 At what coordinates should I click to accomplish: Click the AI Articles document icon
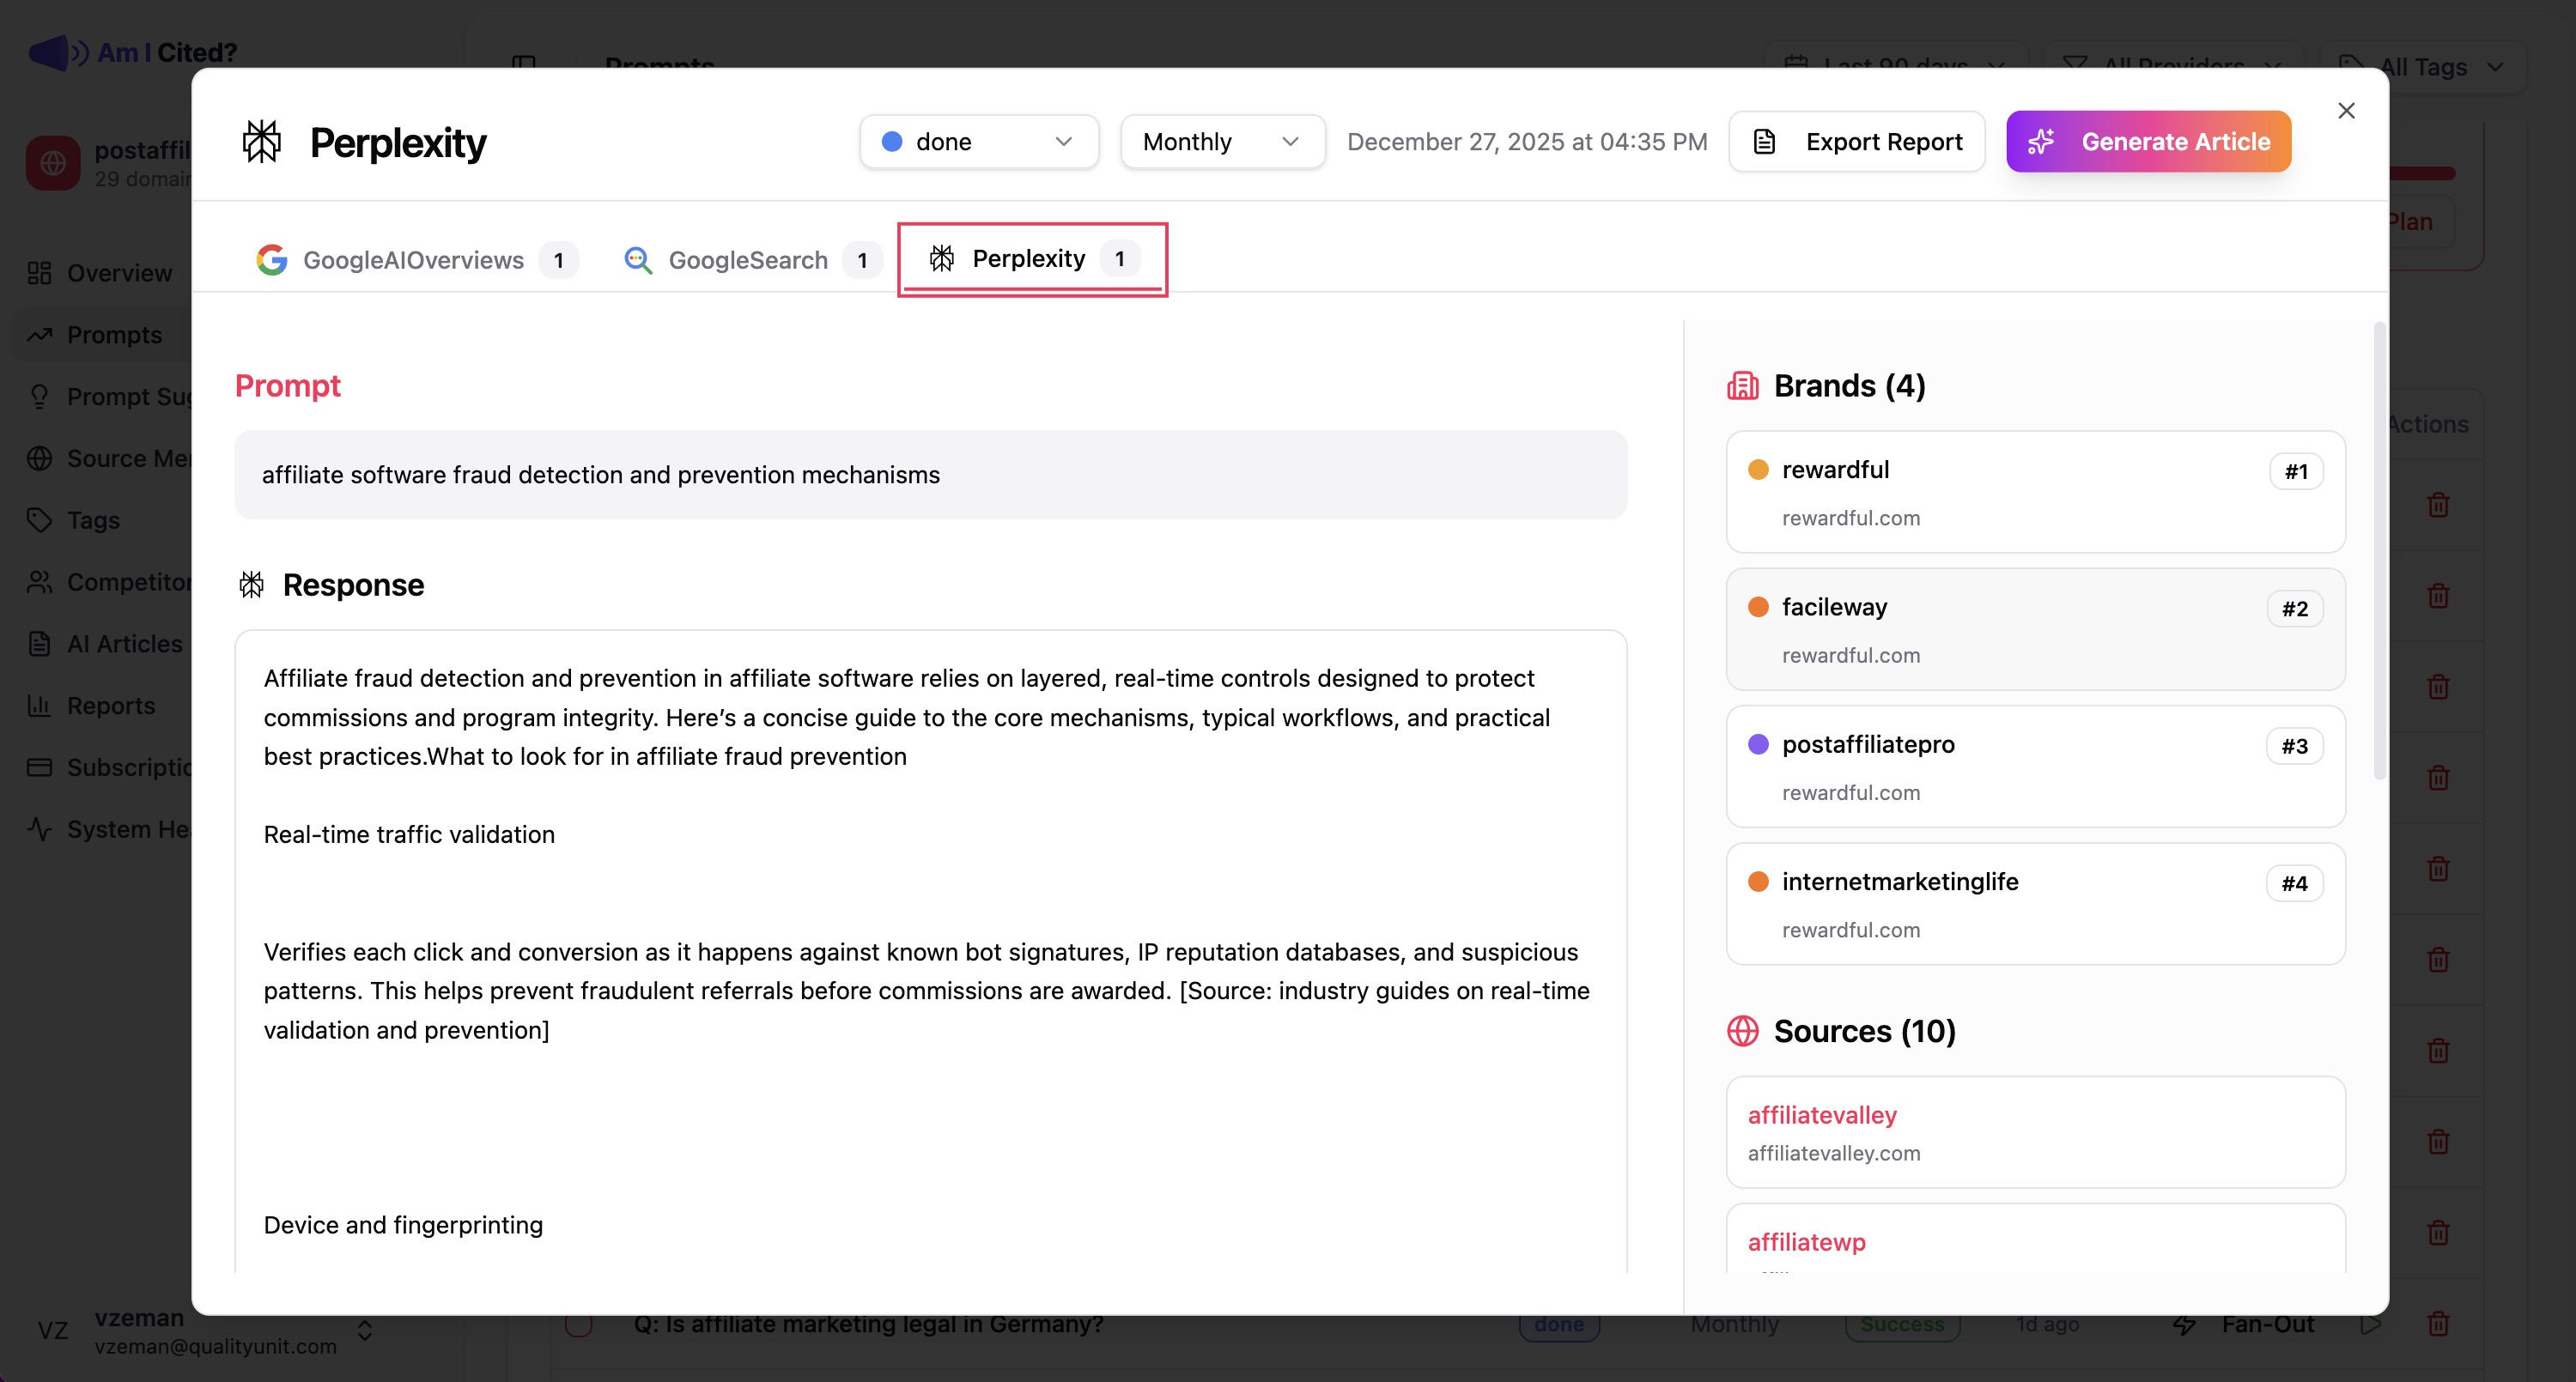pyautogui.click(x=40, y=643)
